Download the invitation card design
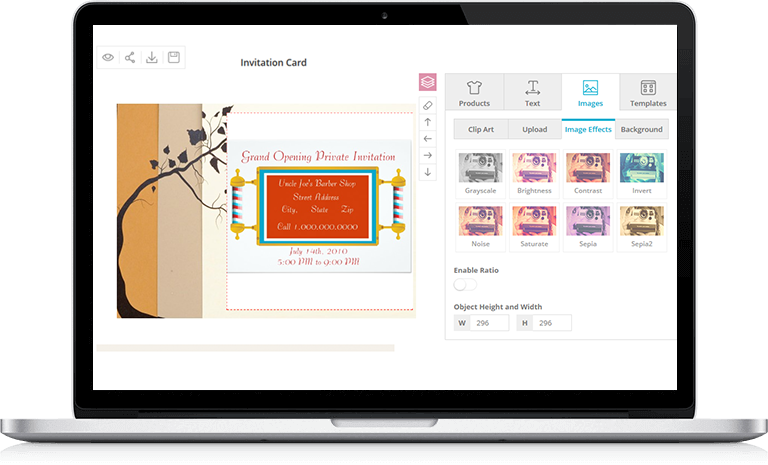Image resolution: width=768 pixels, height=465 pixels. click(x=152, y=58)
